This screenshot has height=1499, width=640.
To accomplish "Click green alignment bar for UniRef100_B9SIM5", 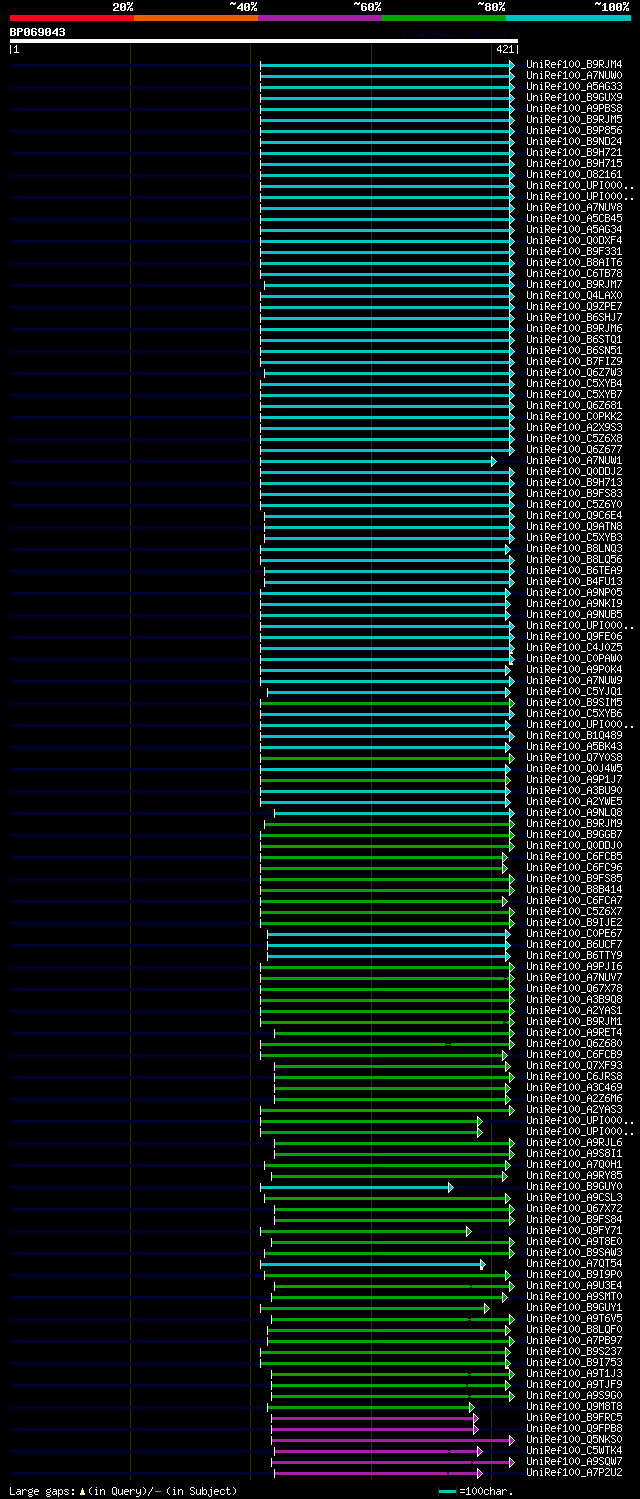I will tap(387, 703).
